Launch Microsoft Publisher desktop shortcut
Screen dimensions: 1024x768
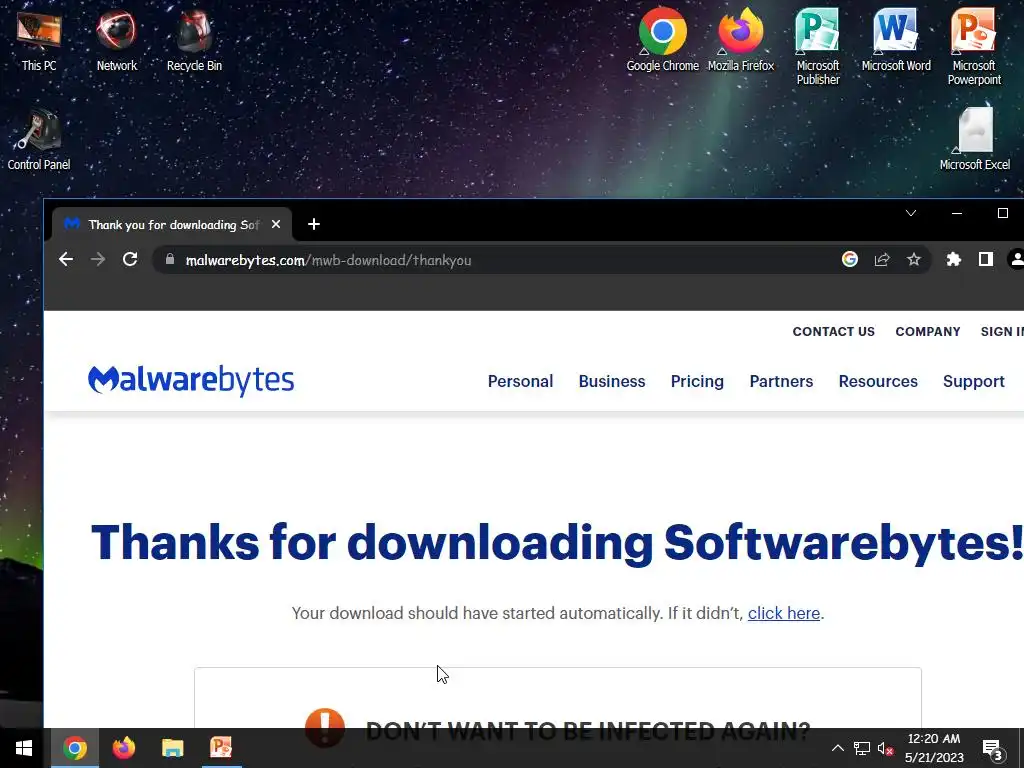click(x=818, y=47)
